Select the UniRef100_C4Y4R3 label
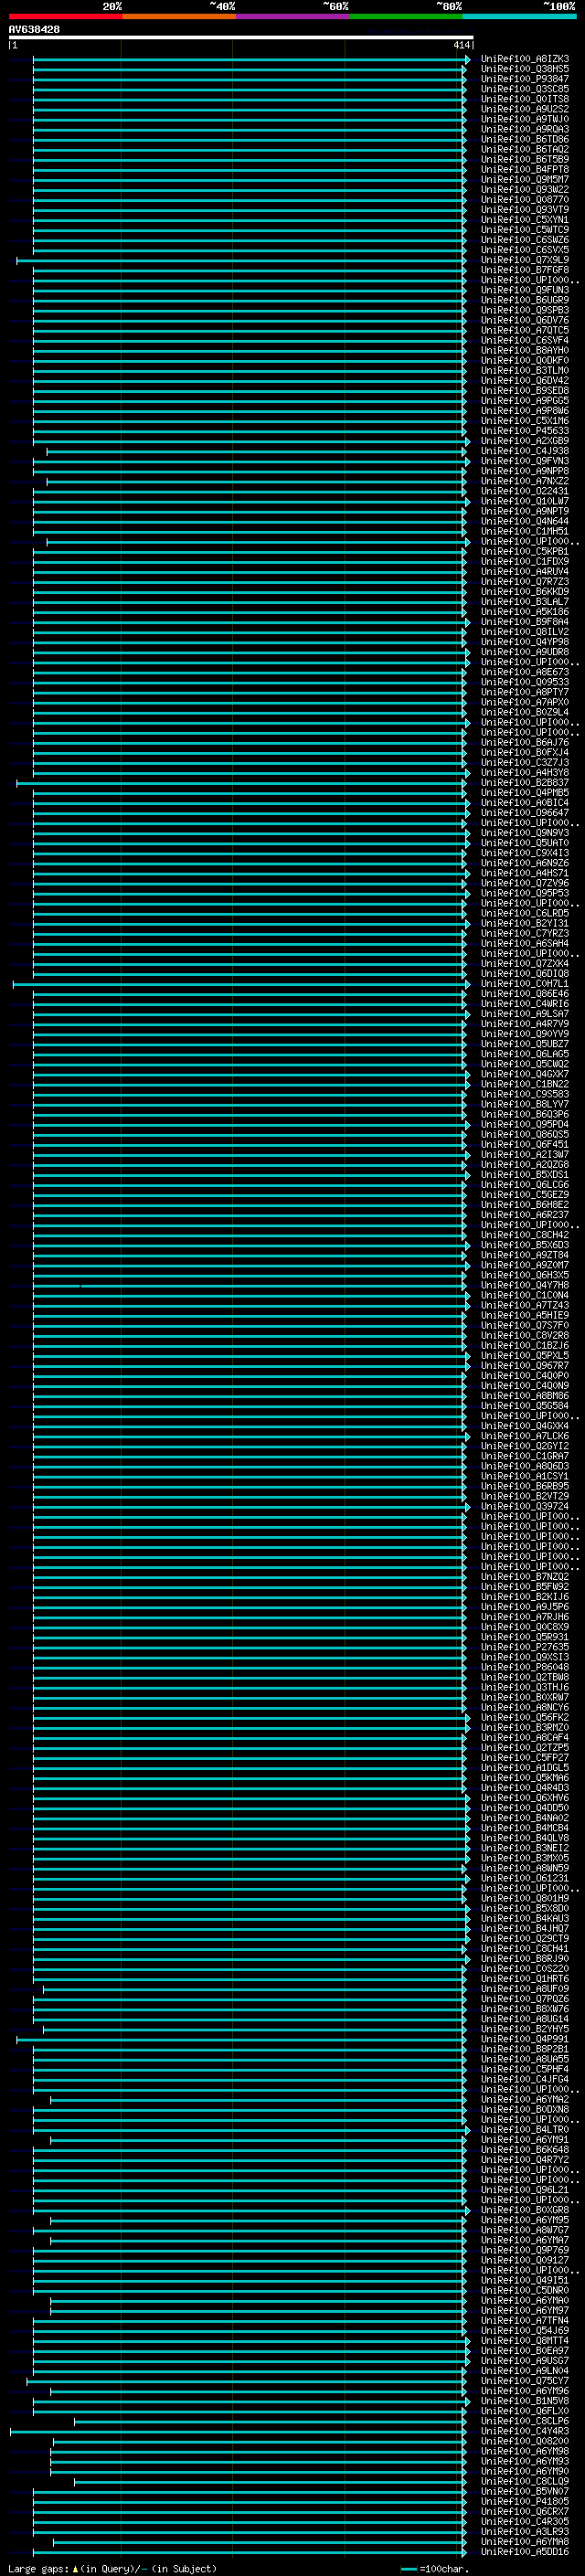Image resolution: width=585 pixels, height=2576 pixels. point(525,2431)
